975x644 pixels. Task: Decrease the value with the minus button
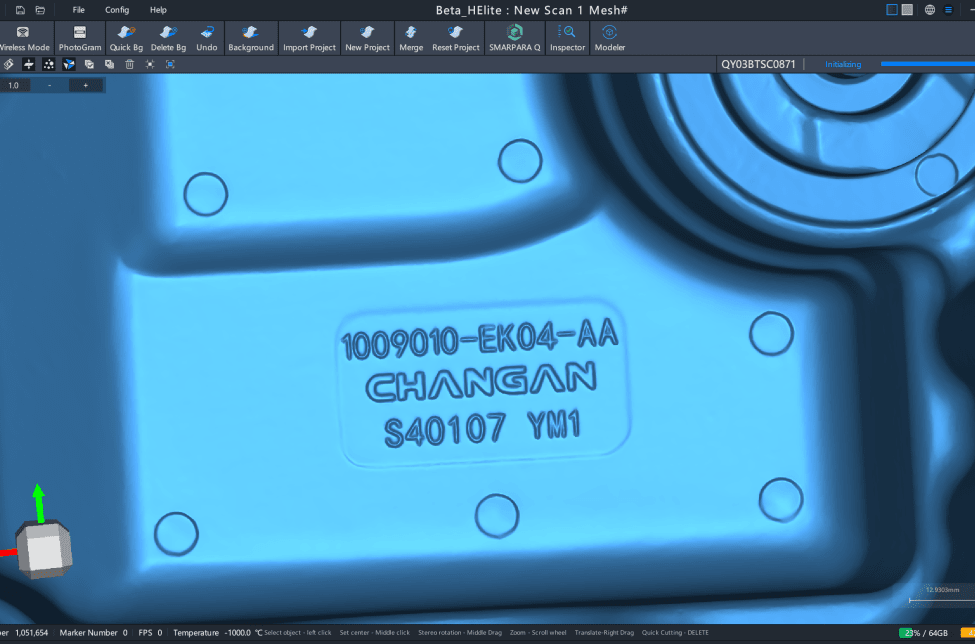pos(50,85)
